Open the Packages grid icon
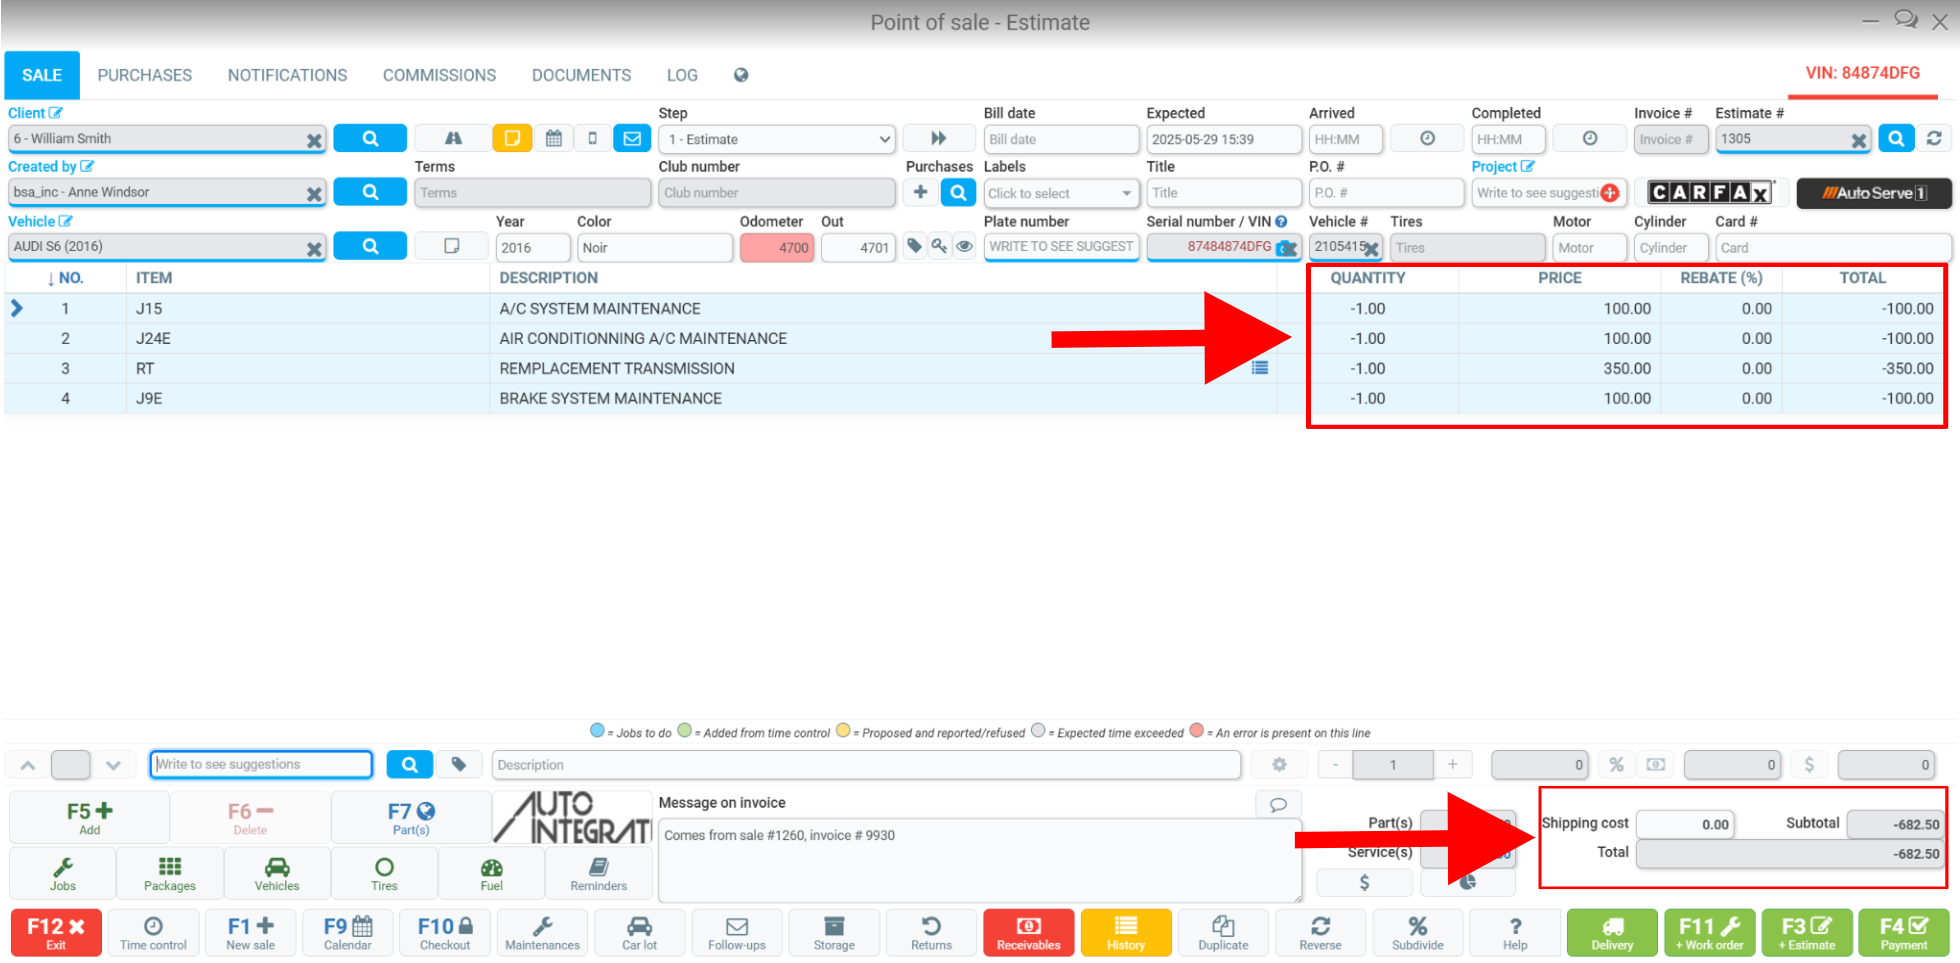Viewport: 1960px width, 963px height. click(x=170, y=873)
